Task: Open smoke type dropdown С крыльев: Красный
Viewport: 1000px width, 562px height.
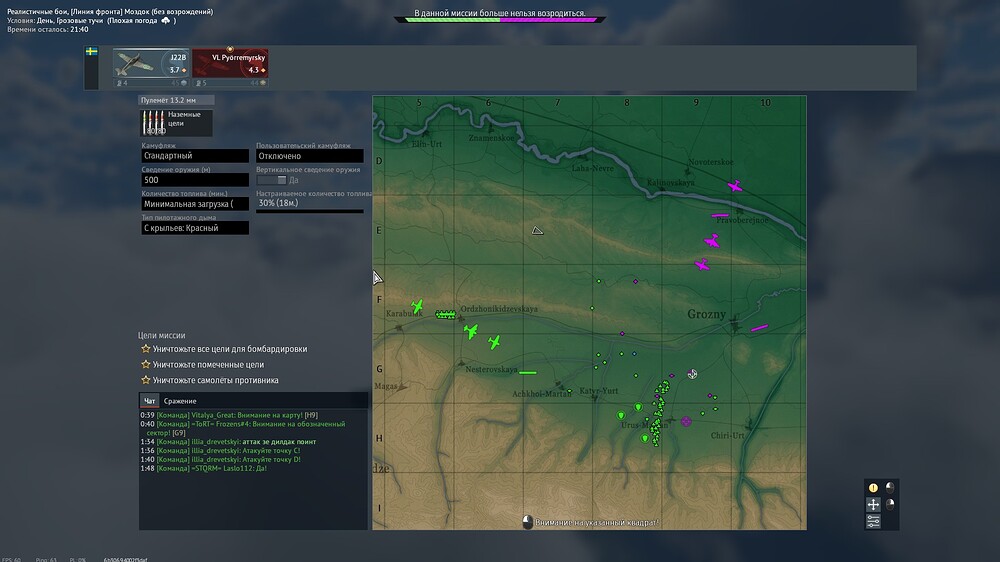Action: [x=195, y=228]
